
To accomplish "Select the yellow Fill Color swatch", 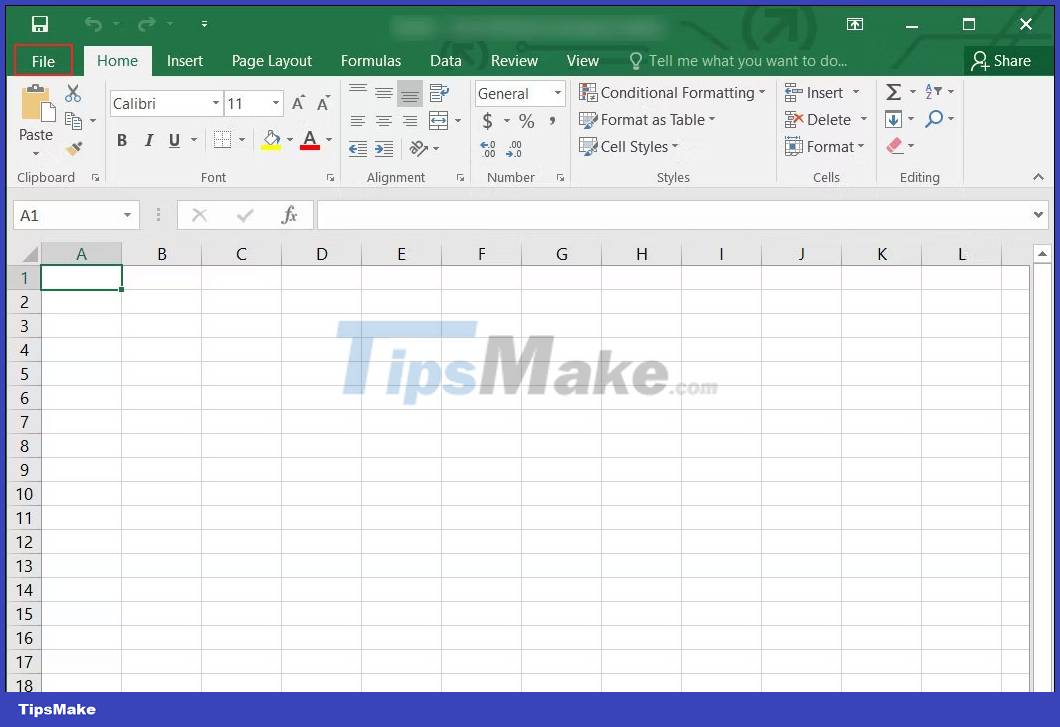I will click(x=271, y=147).
